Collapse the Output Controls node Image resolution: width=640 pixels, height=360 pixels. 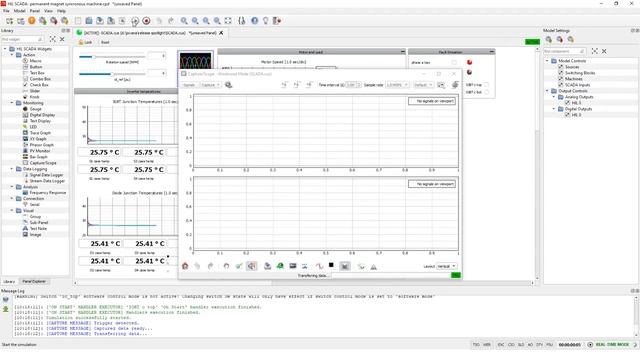click(547, 91)
